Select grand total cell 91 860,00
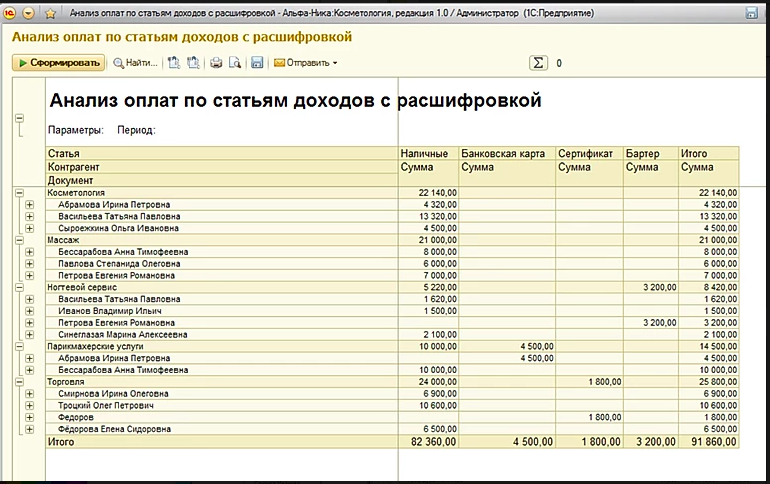The height and width of the screenshot is (484, 770). coord(709,442)
